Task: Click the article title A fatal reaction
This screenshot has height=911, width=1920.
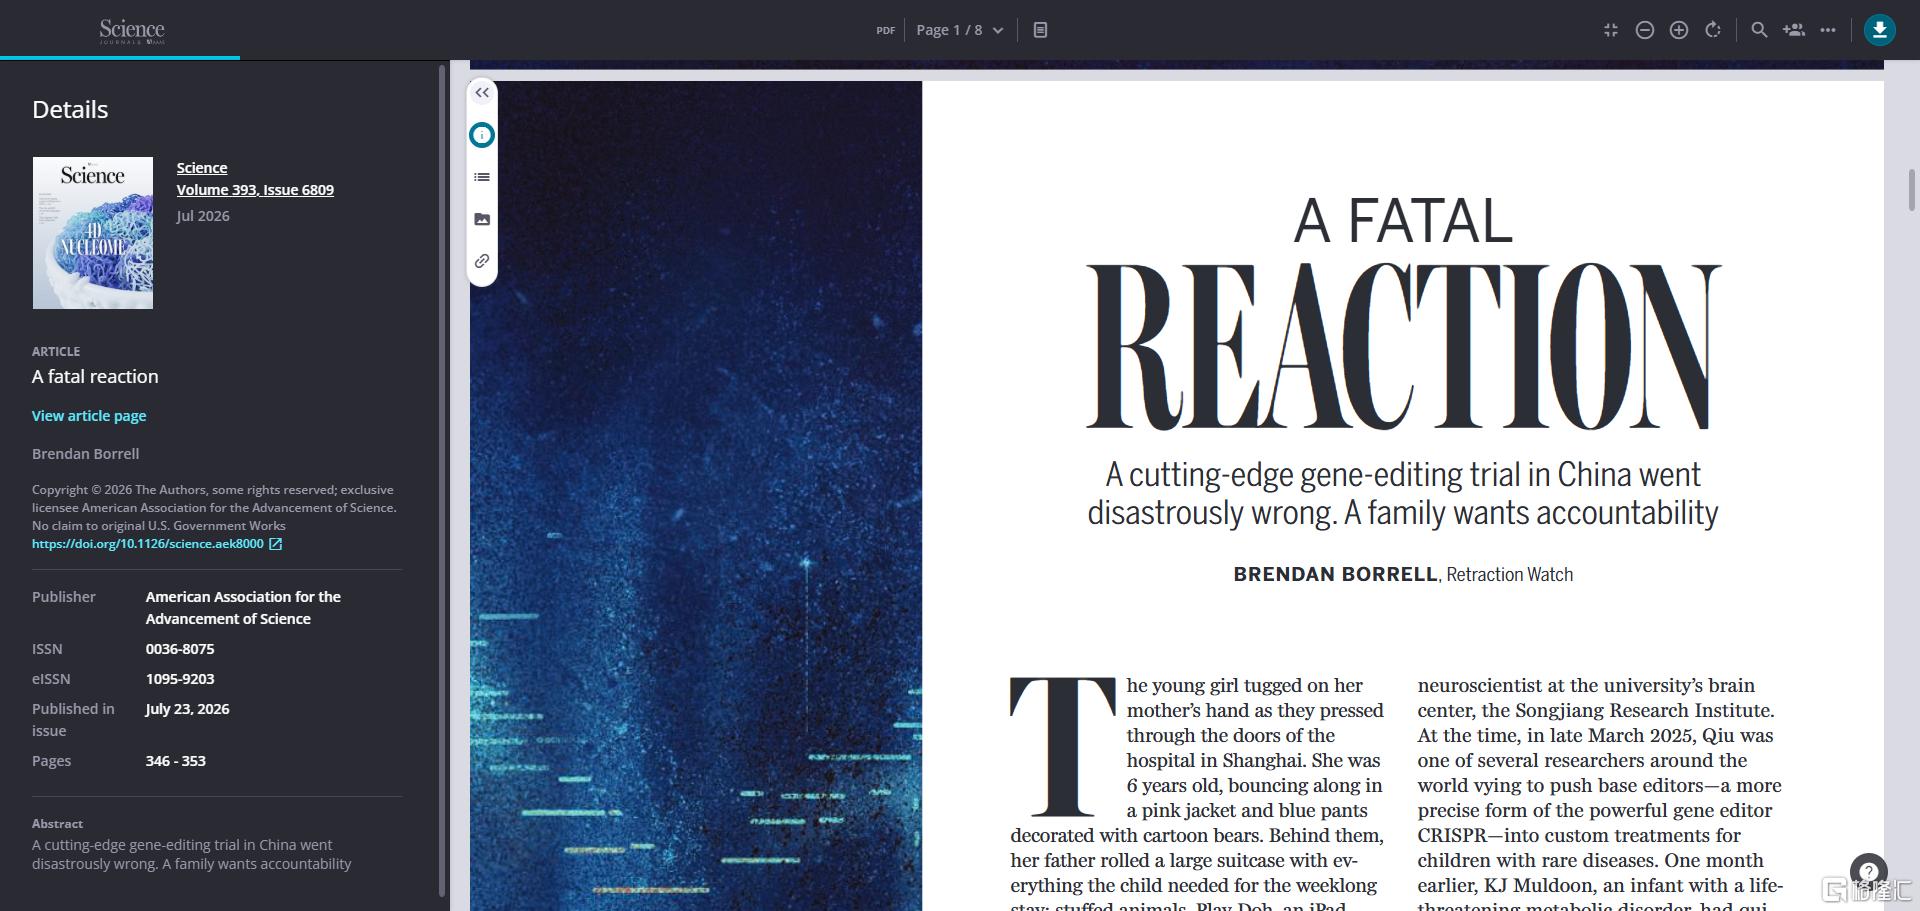Action: point(95,377)
